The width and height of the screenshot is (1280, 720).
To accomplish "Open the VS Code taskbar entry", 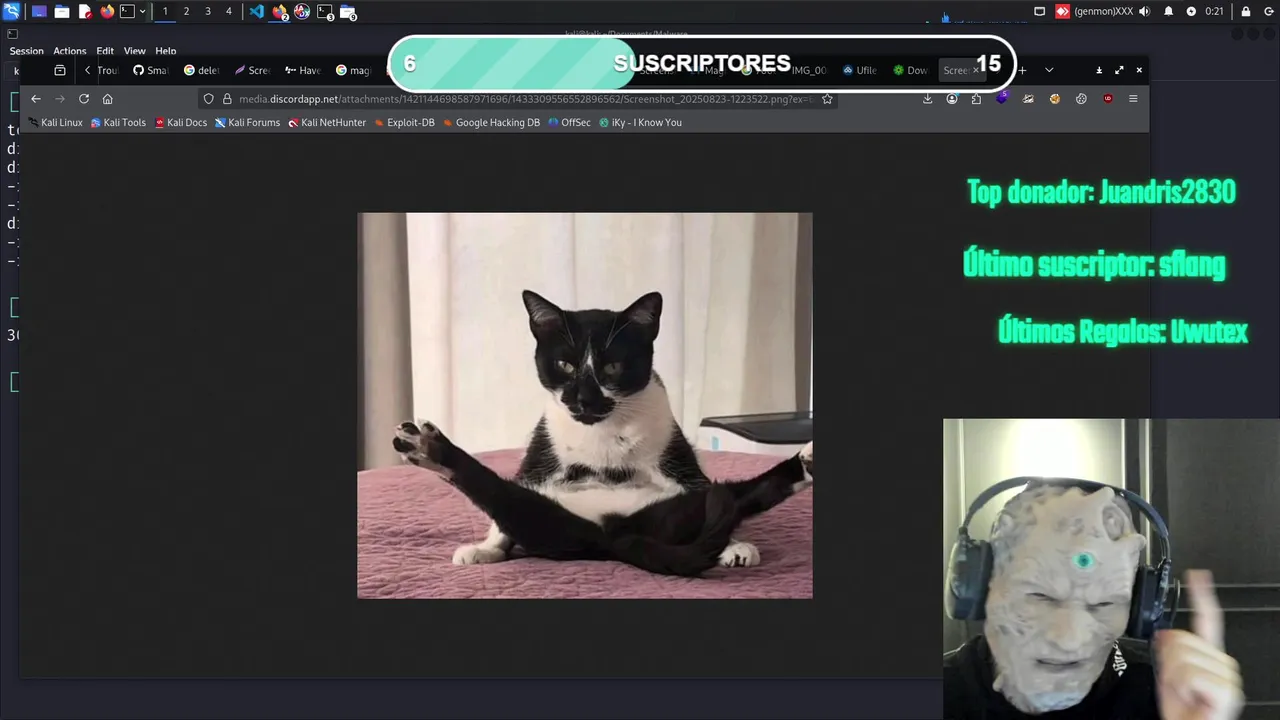I will click(x=257, y=12).
